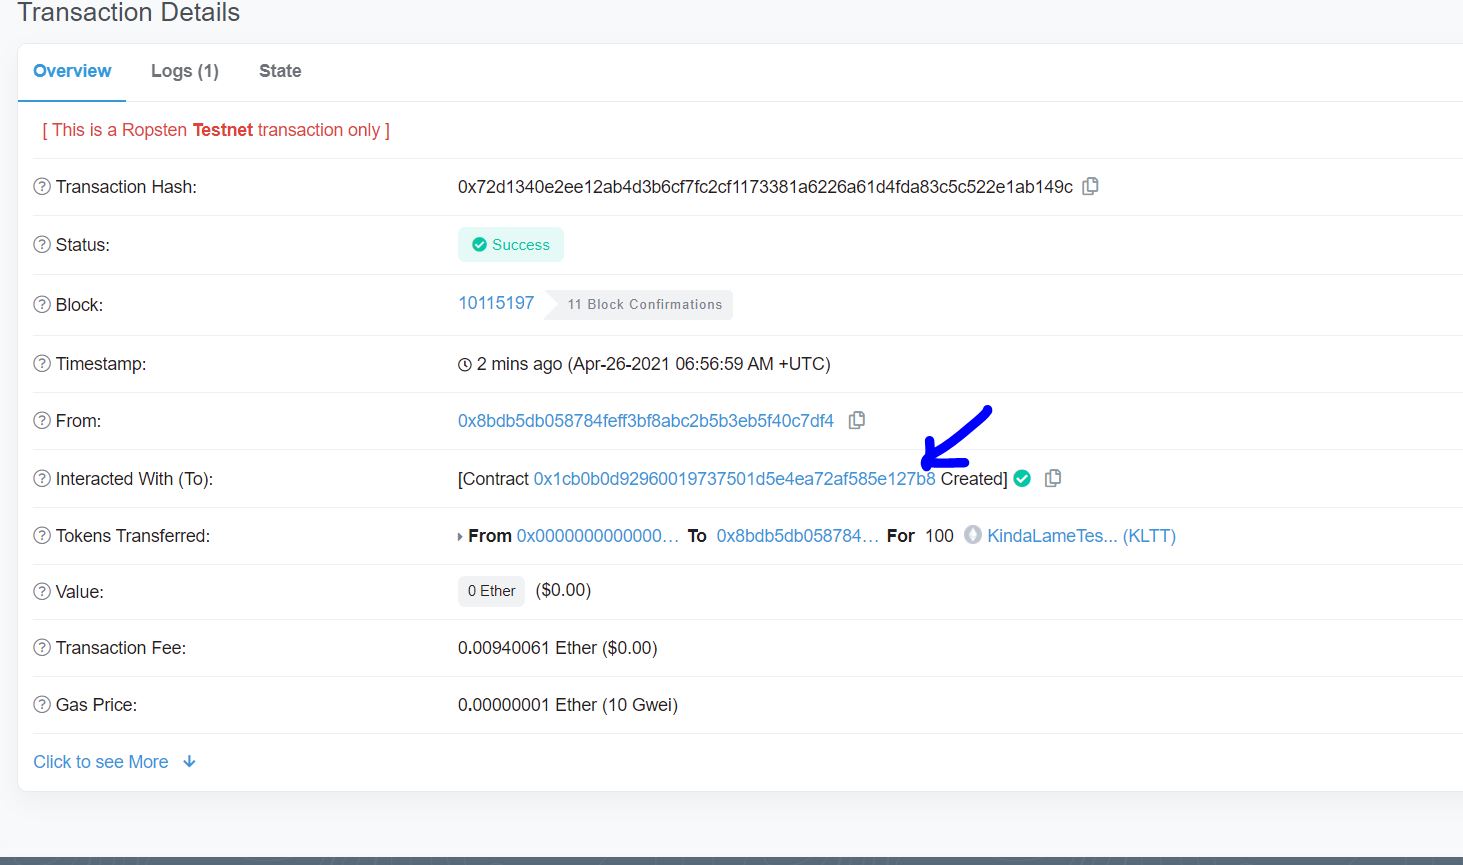
Task: Click the down arrow beside see More
Action: [189, 762]
